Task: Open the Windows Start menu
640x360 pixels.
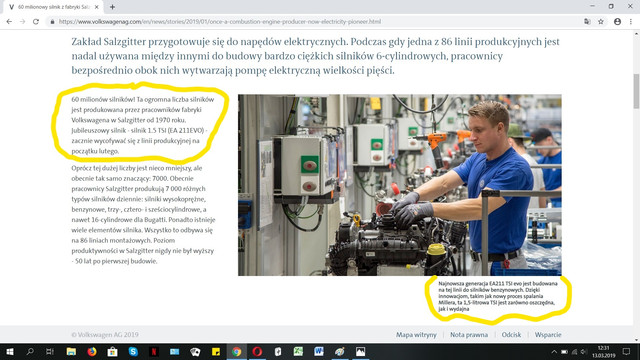Action: click(10, 351)
